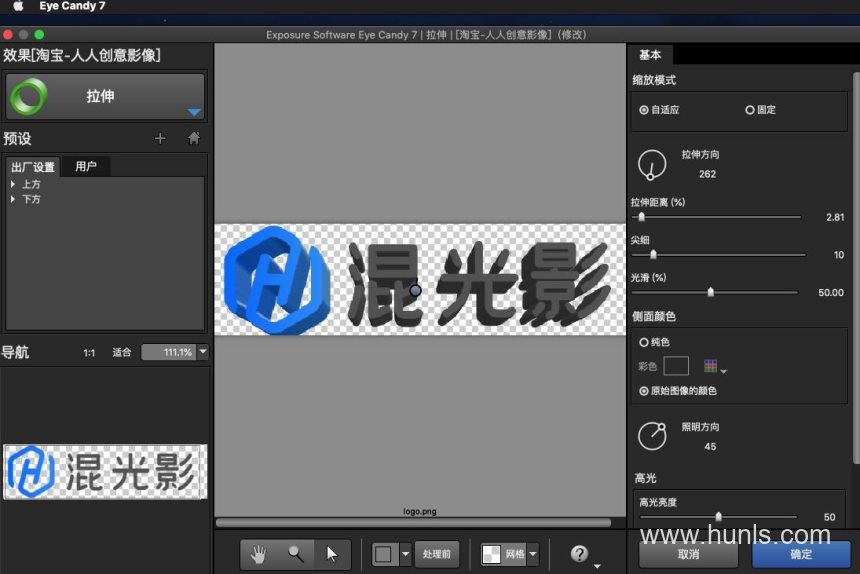Click the 光滑 smoothness slider handle
The image size is (860, 574).
tap(711, 292)
